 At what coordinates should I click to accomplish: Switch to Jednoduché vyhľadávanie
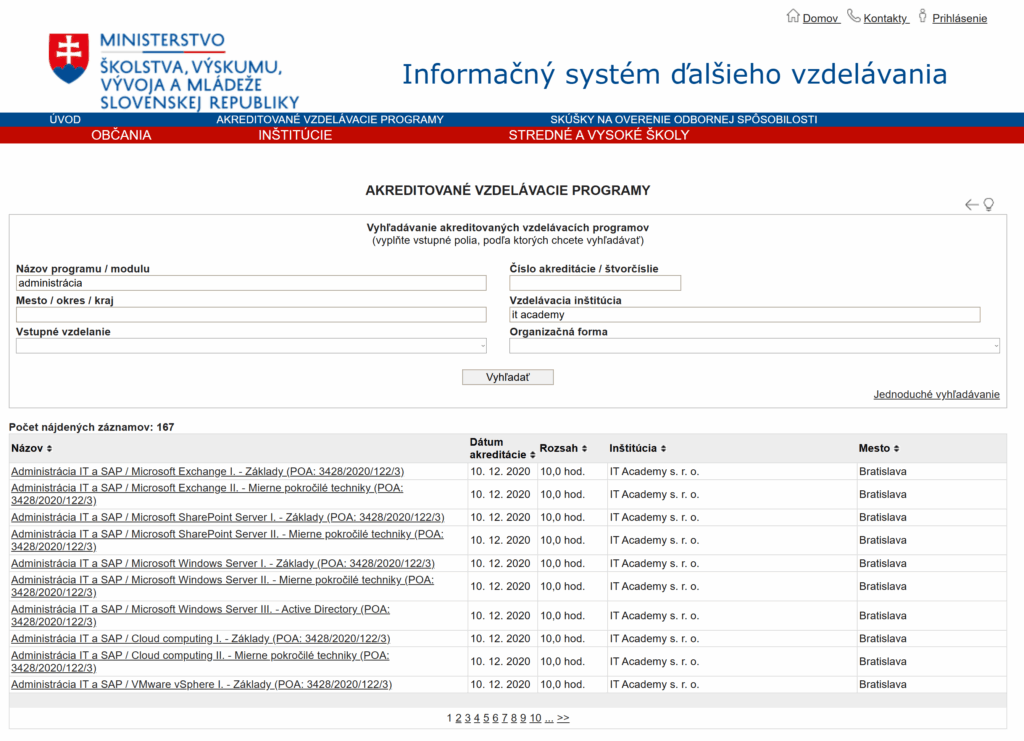click(x=936, y=395)
